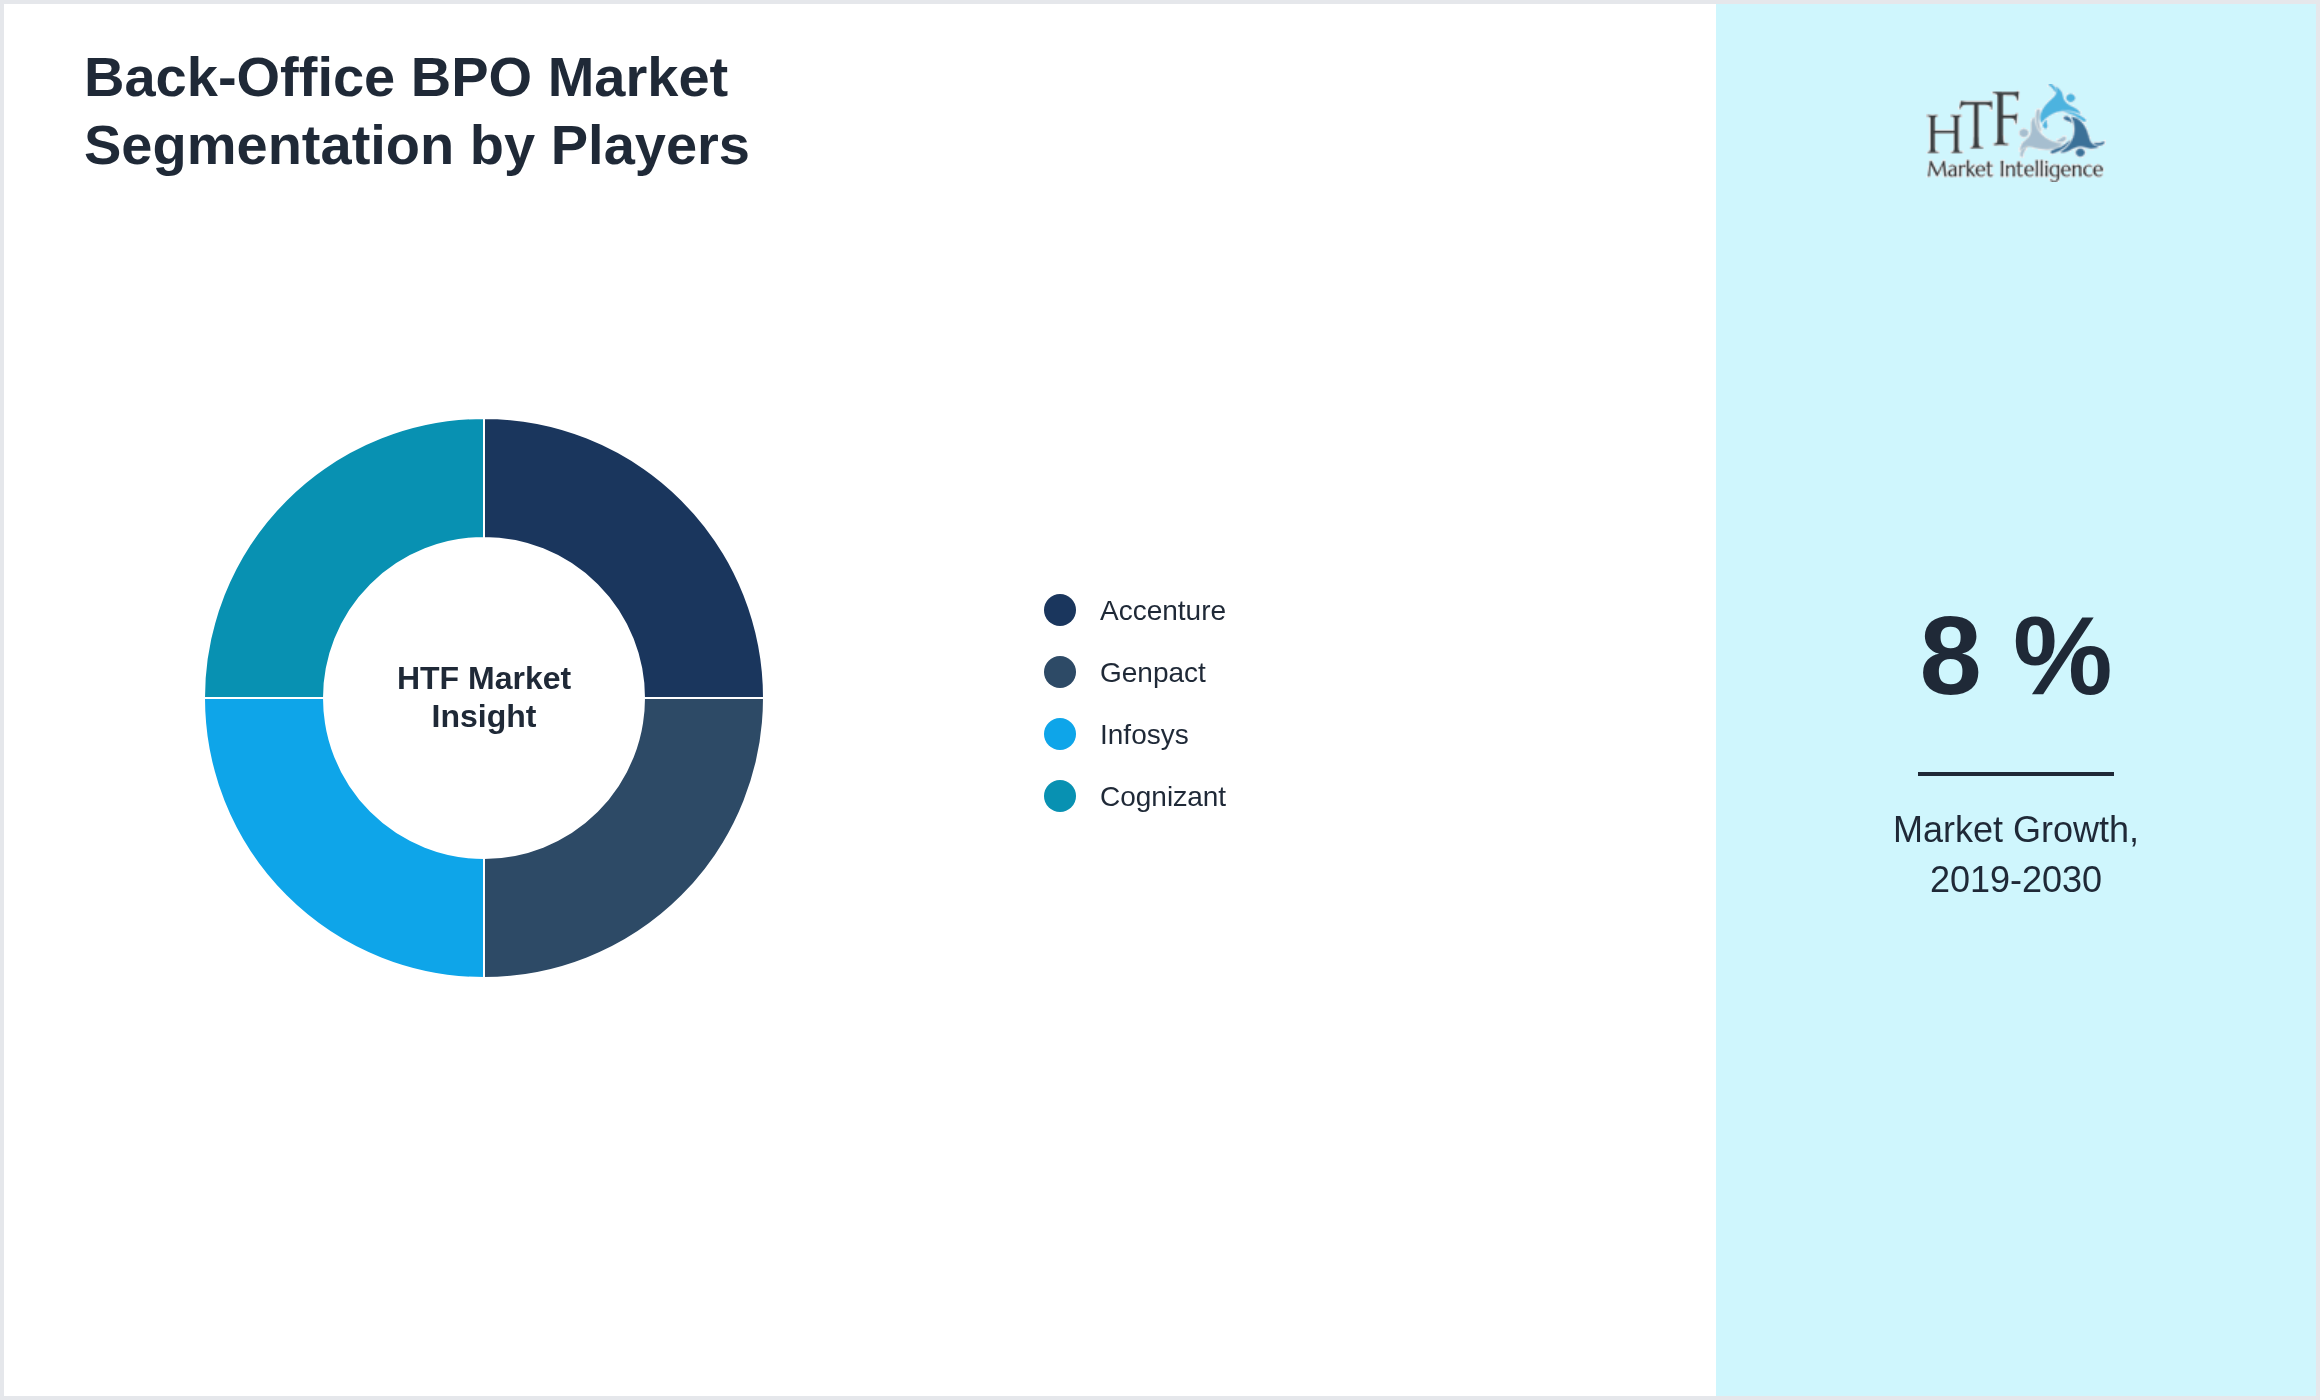Select the slate blue Genpact donut segment
This screenshot has width=2320, height=1400.
[x=640, y=854]
